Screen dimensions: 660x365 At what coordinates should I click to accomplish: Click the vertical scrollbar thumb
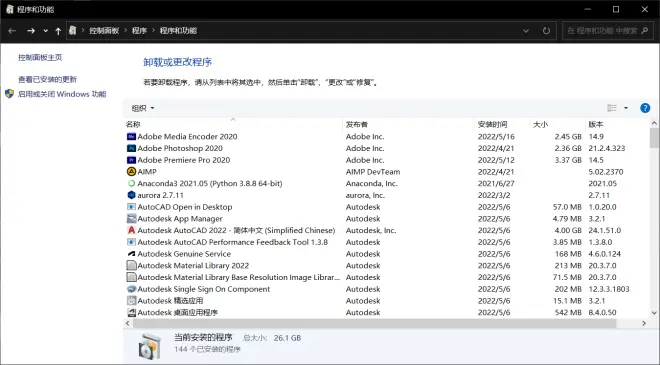coord(654,138)
